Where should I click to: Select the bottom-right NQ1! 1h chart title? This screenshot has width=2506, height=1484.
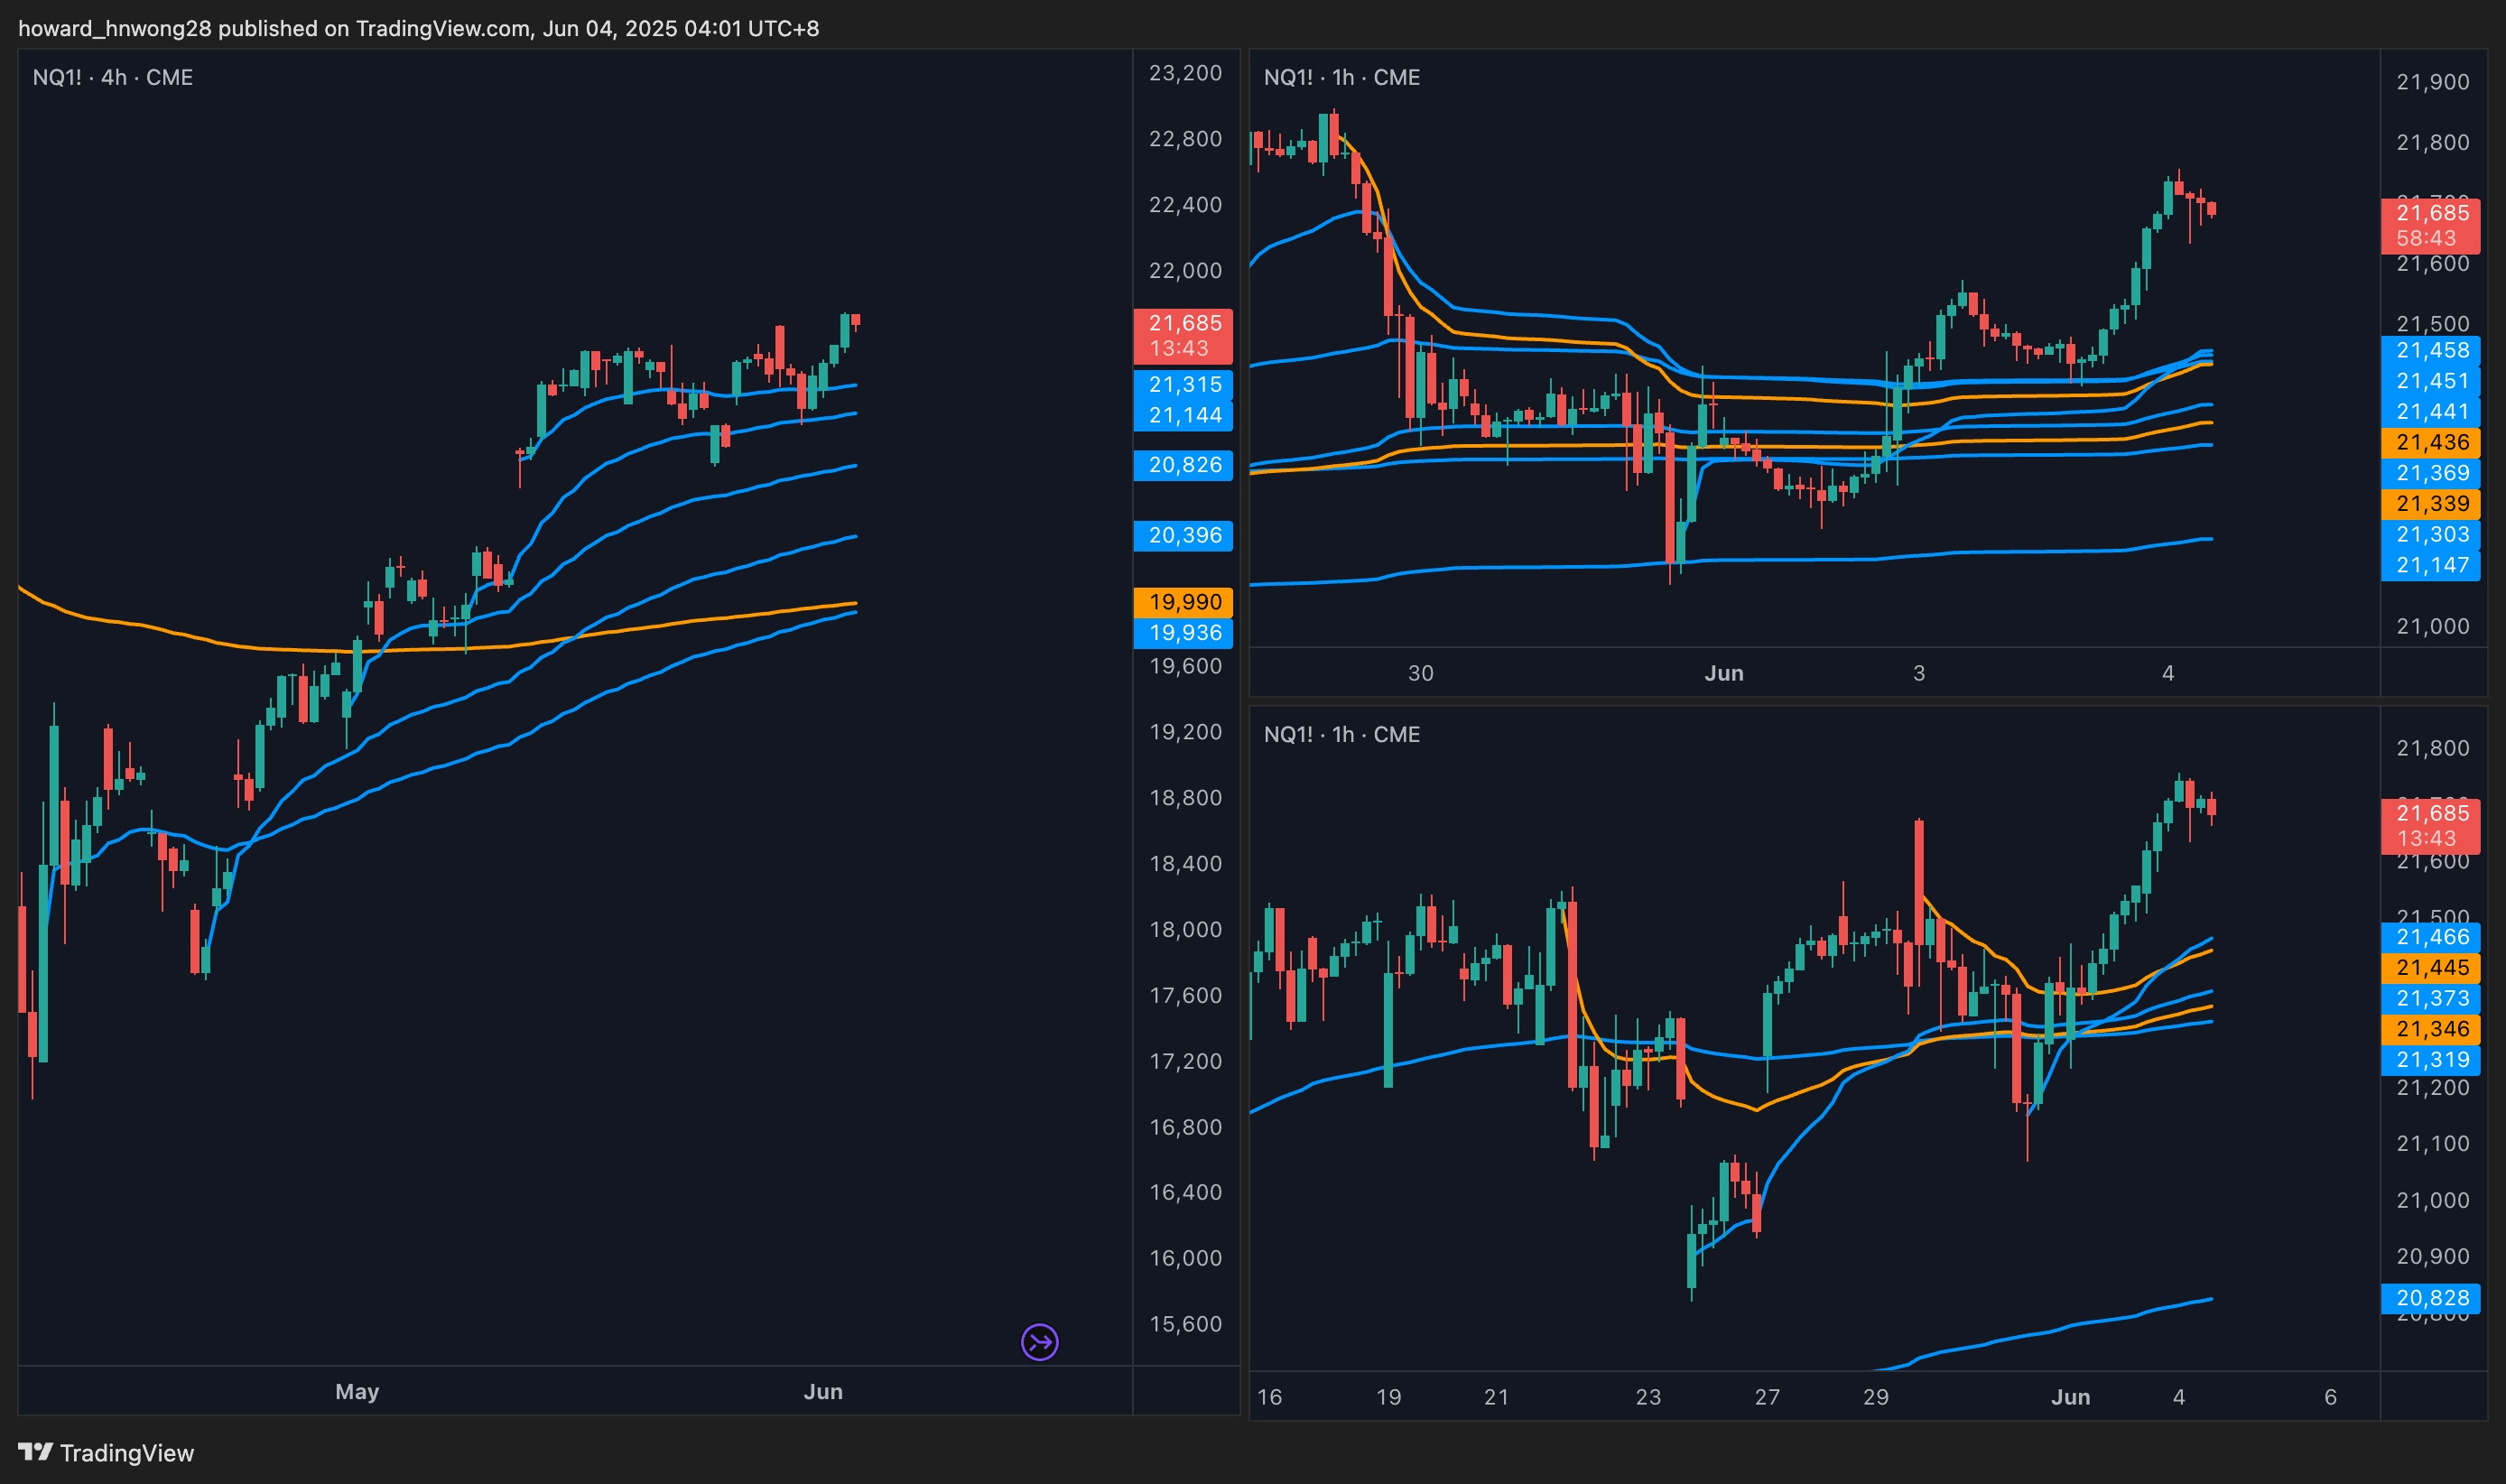[1341, 735]
